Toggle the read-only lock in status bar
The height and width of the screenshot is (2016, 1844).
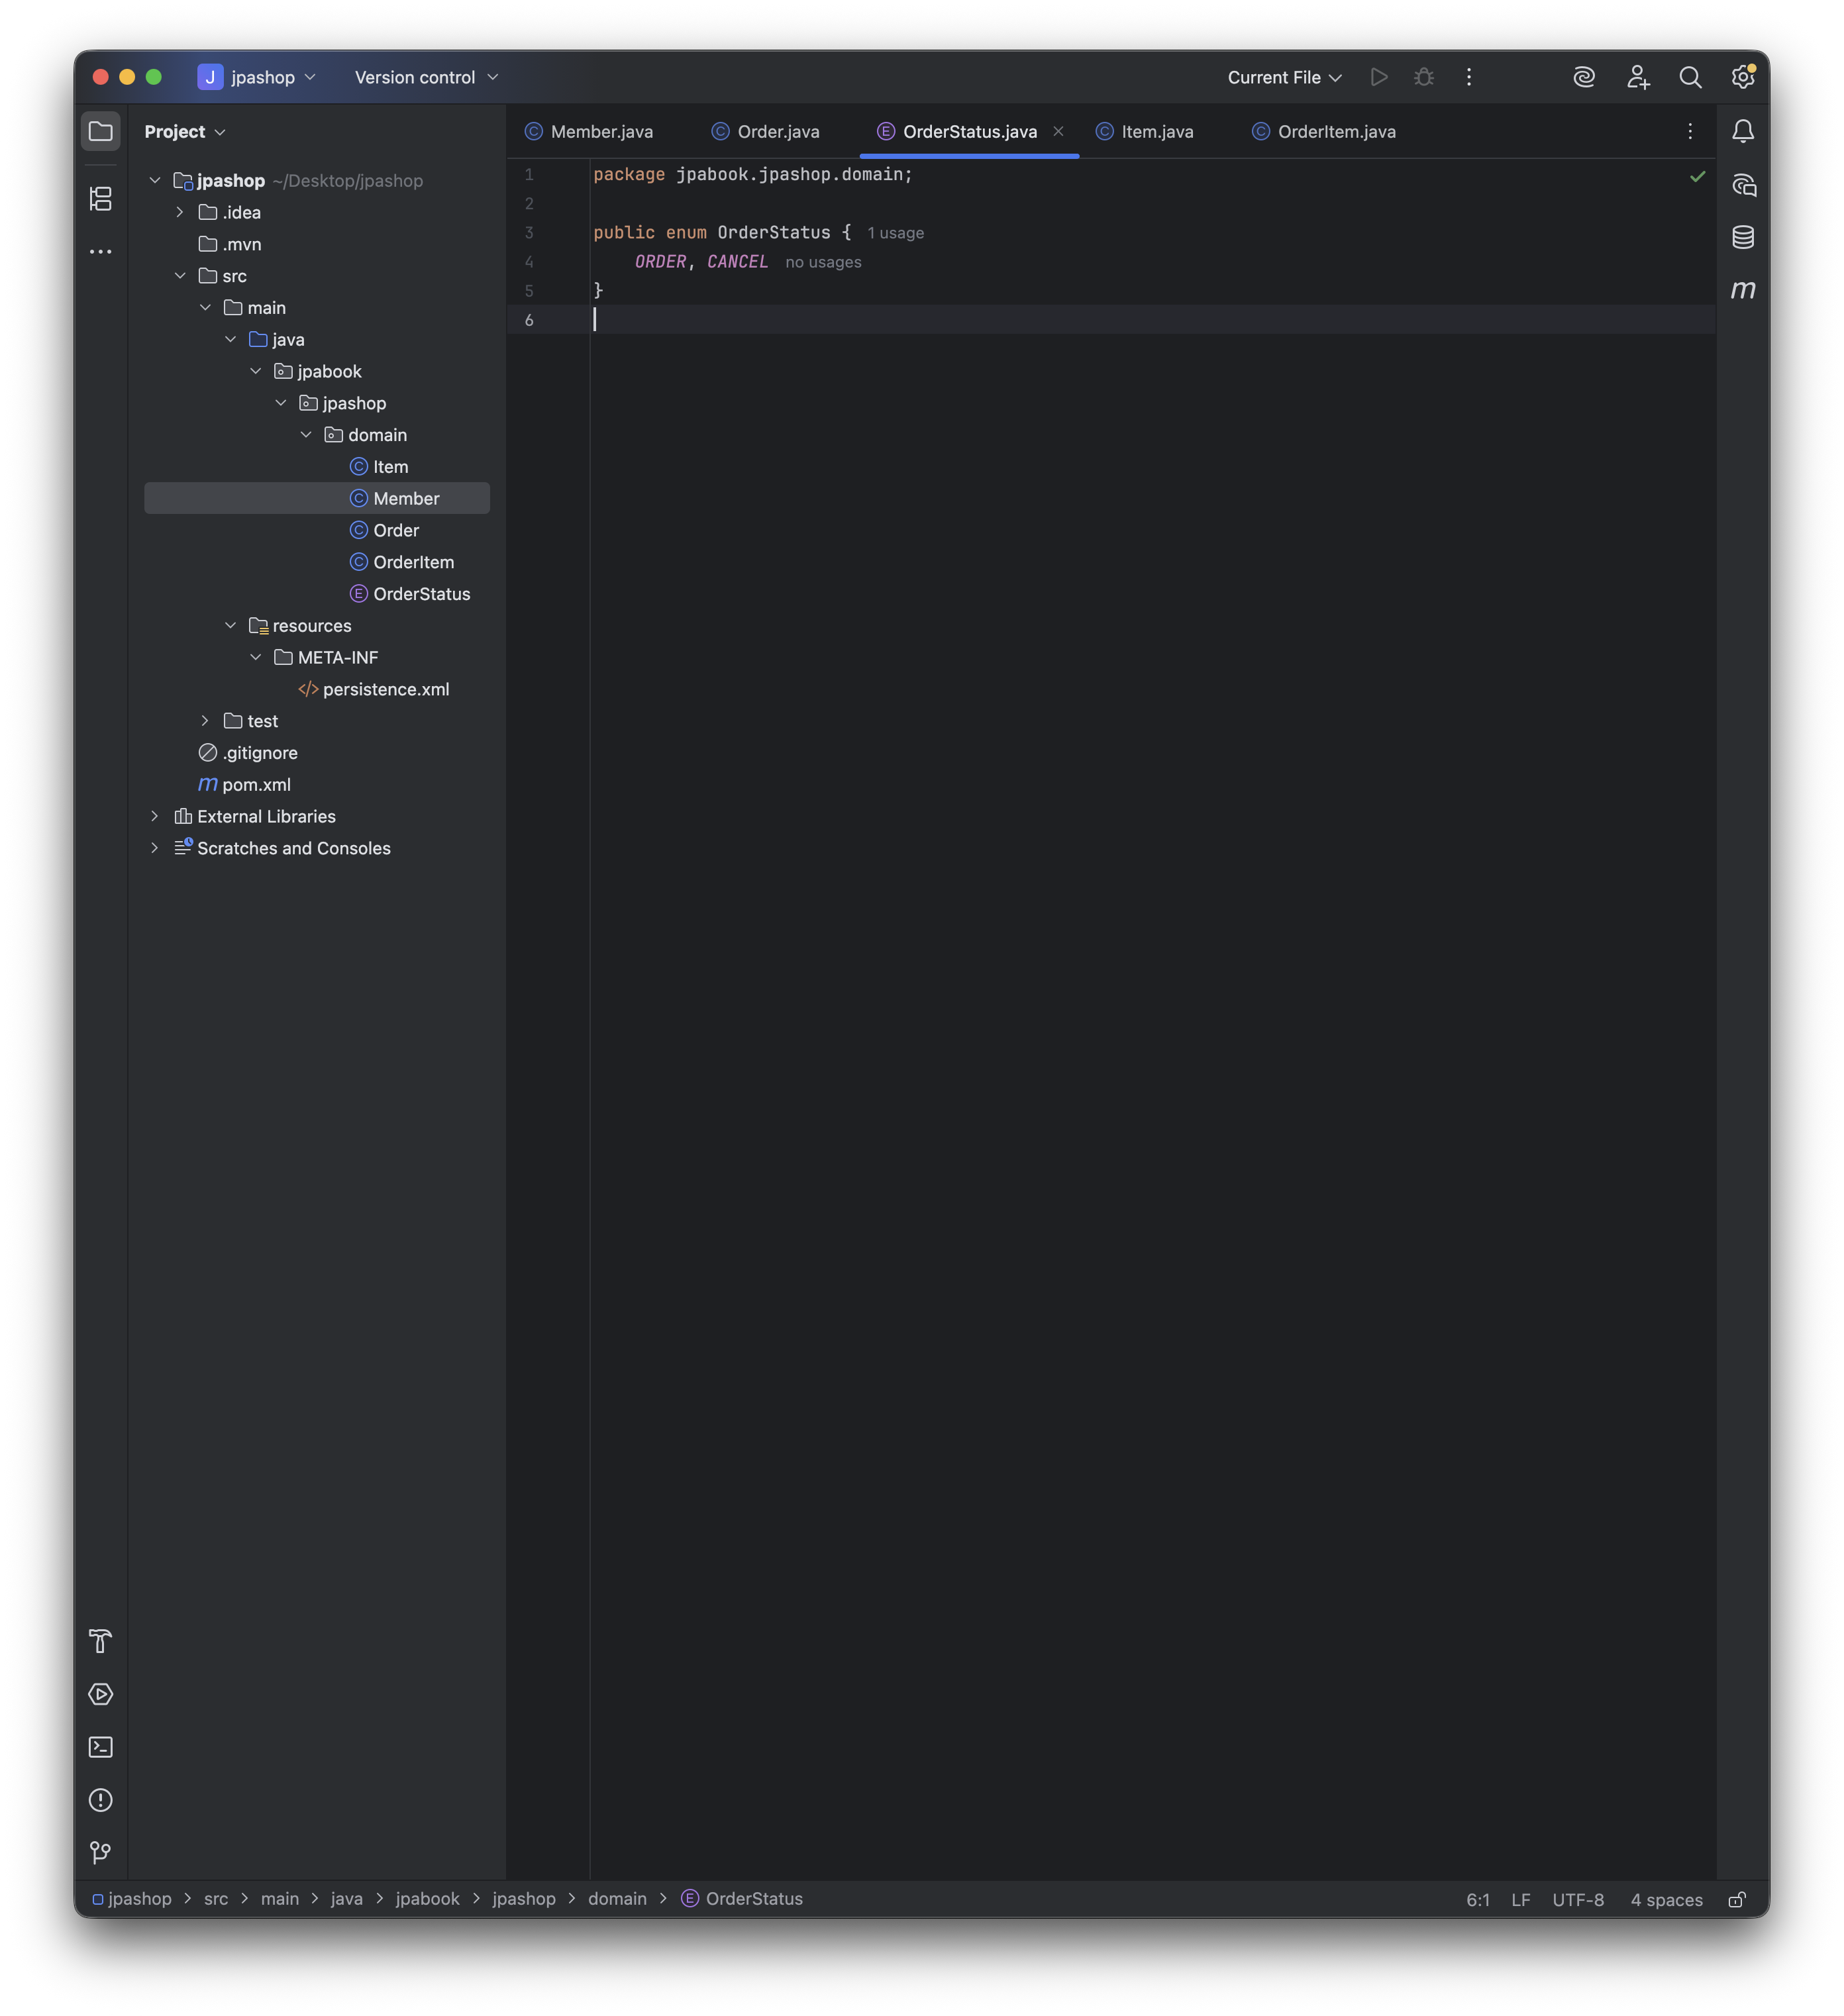[x=1737, y=1899]
